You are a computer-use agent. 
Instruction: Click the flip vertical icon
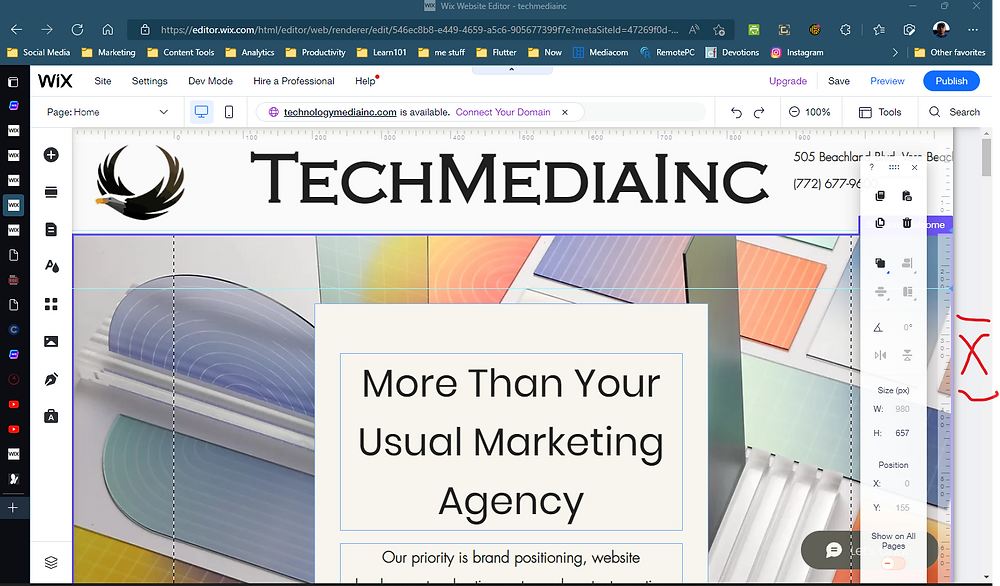[x=907, y=355]
